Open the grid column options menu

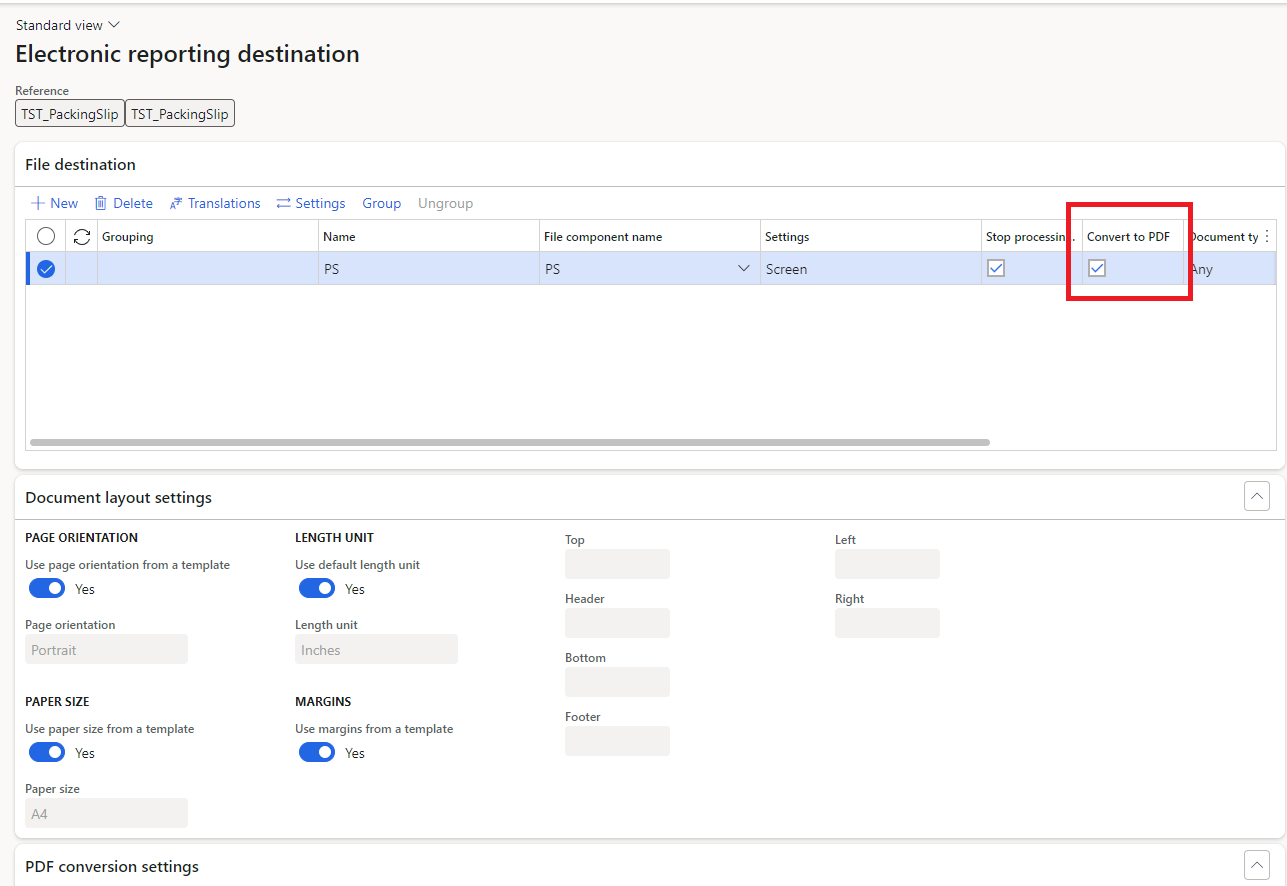pos(1267,236)
